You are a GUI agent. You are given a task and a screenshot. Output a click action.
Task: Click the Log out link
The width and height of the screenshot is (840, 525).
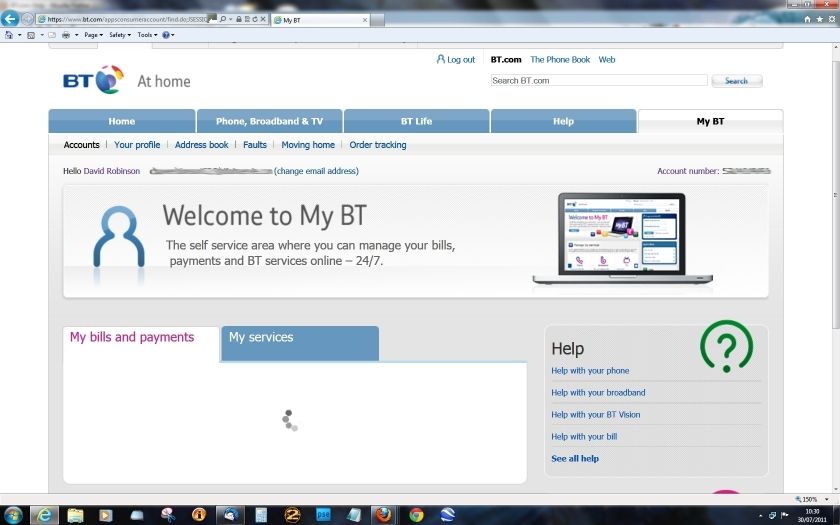pyautogui.click(x=461, y=59)
